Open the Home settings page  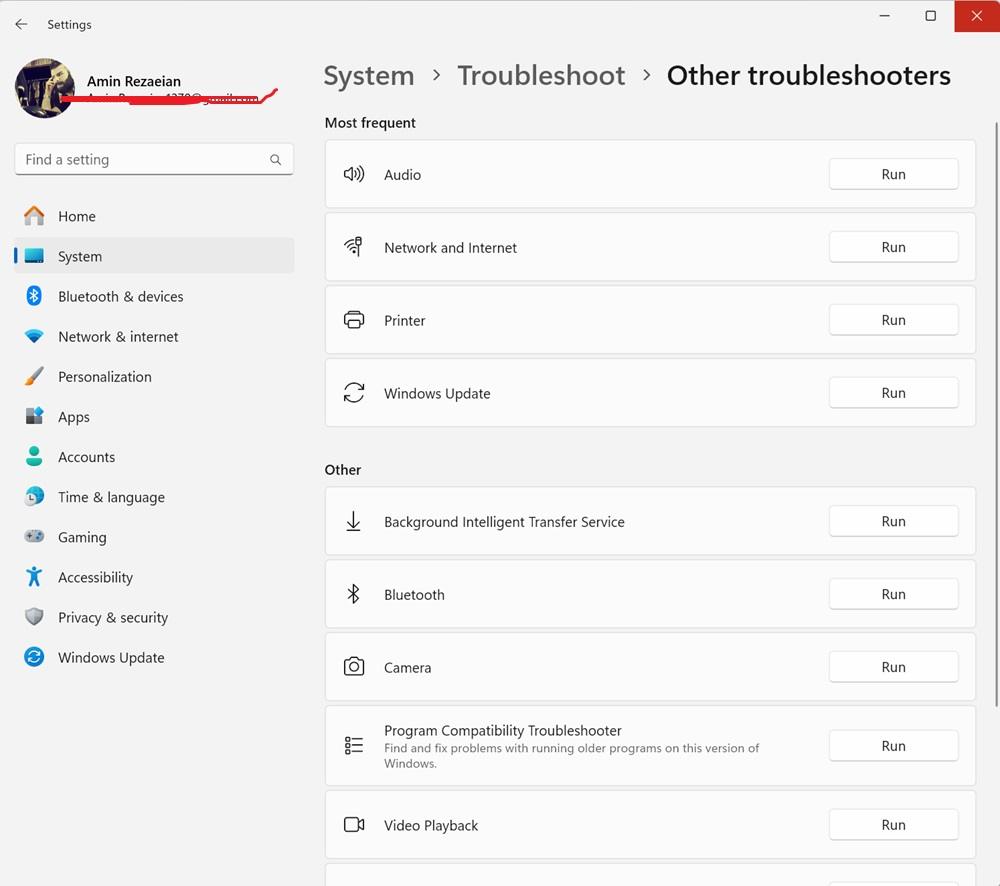(x=77, y=216)
